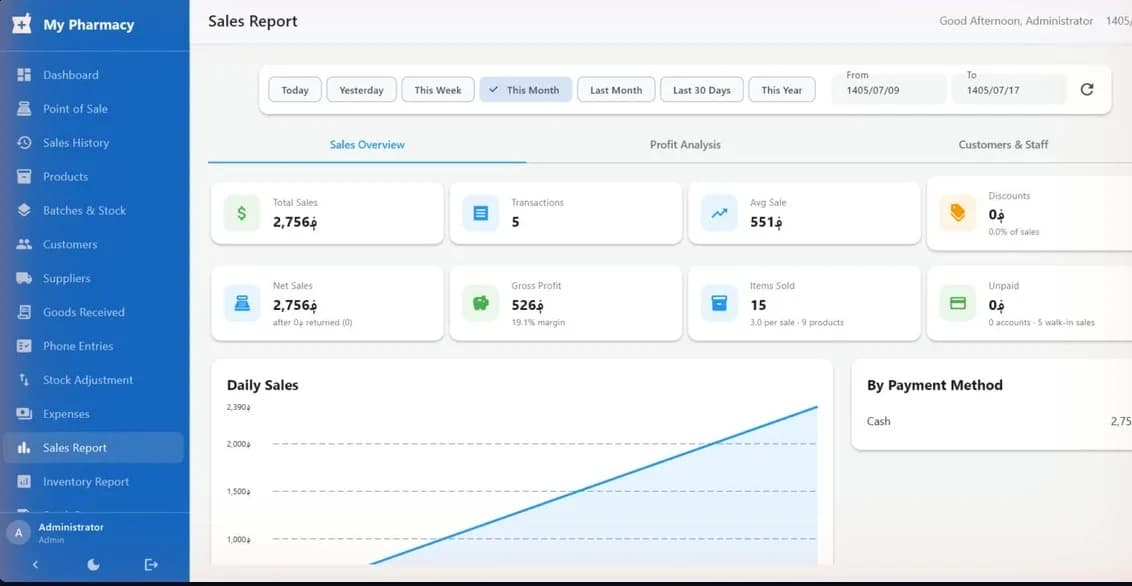Click the To date field

click(x=1009, y=89)
